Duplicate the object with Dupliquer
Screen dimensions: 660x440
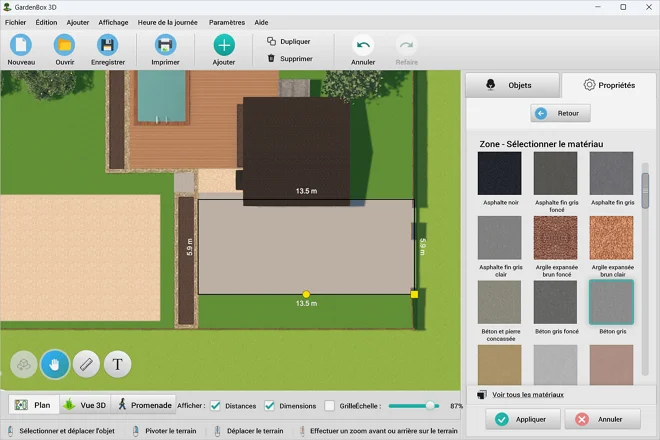pos(289,41)
